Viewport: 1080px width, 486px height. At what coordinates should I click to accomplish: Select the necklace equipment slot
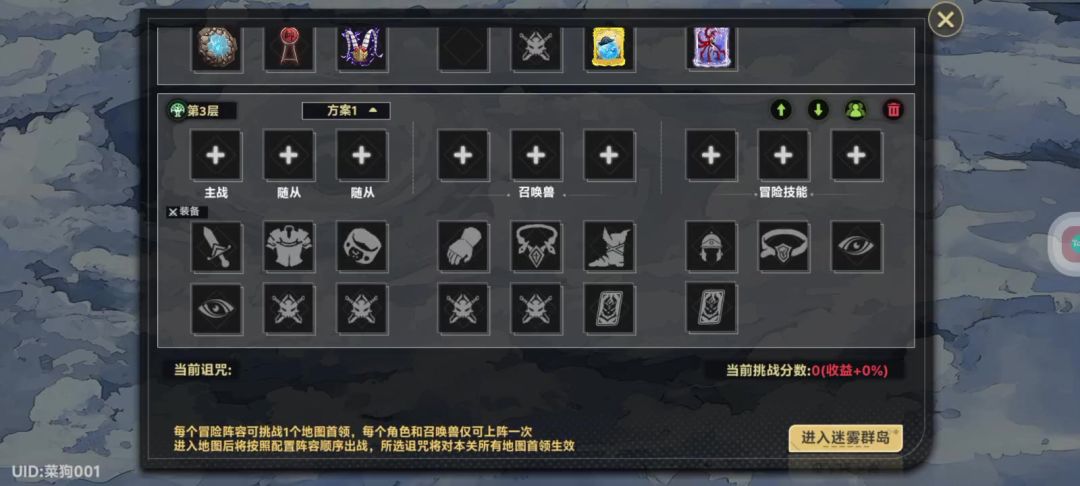pos(536,246)
